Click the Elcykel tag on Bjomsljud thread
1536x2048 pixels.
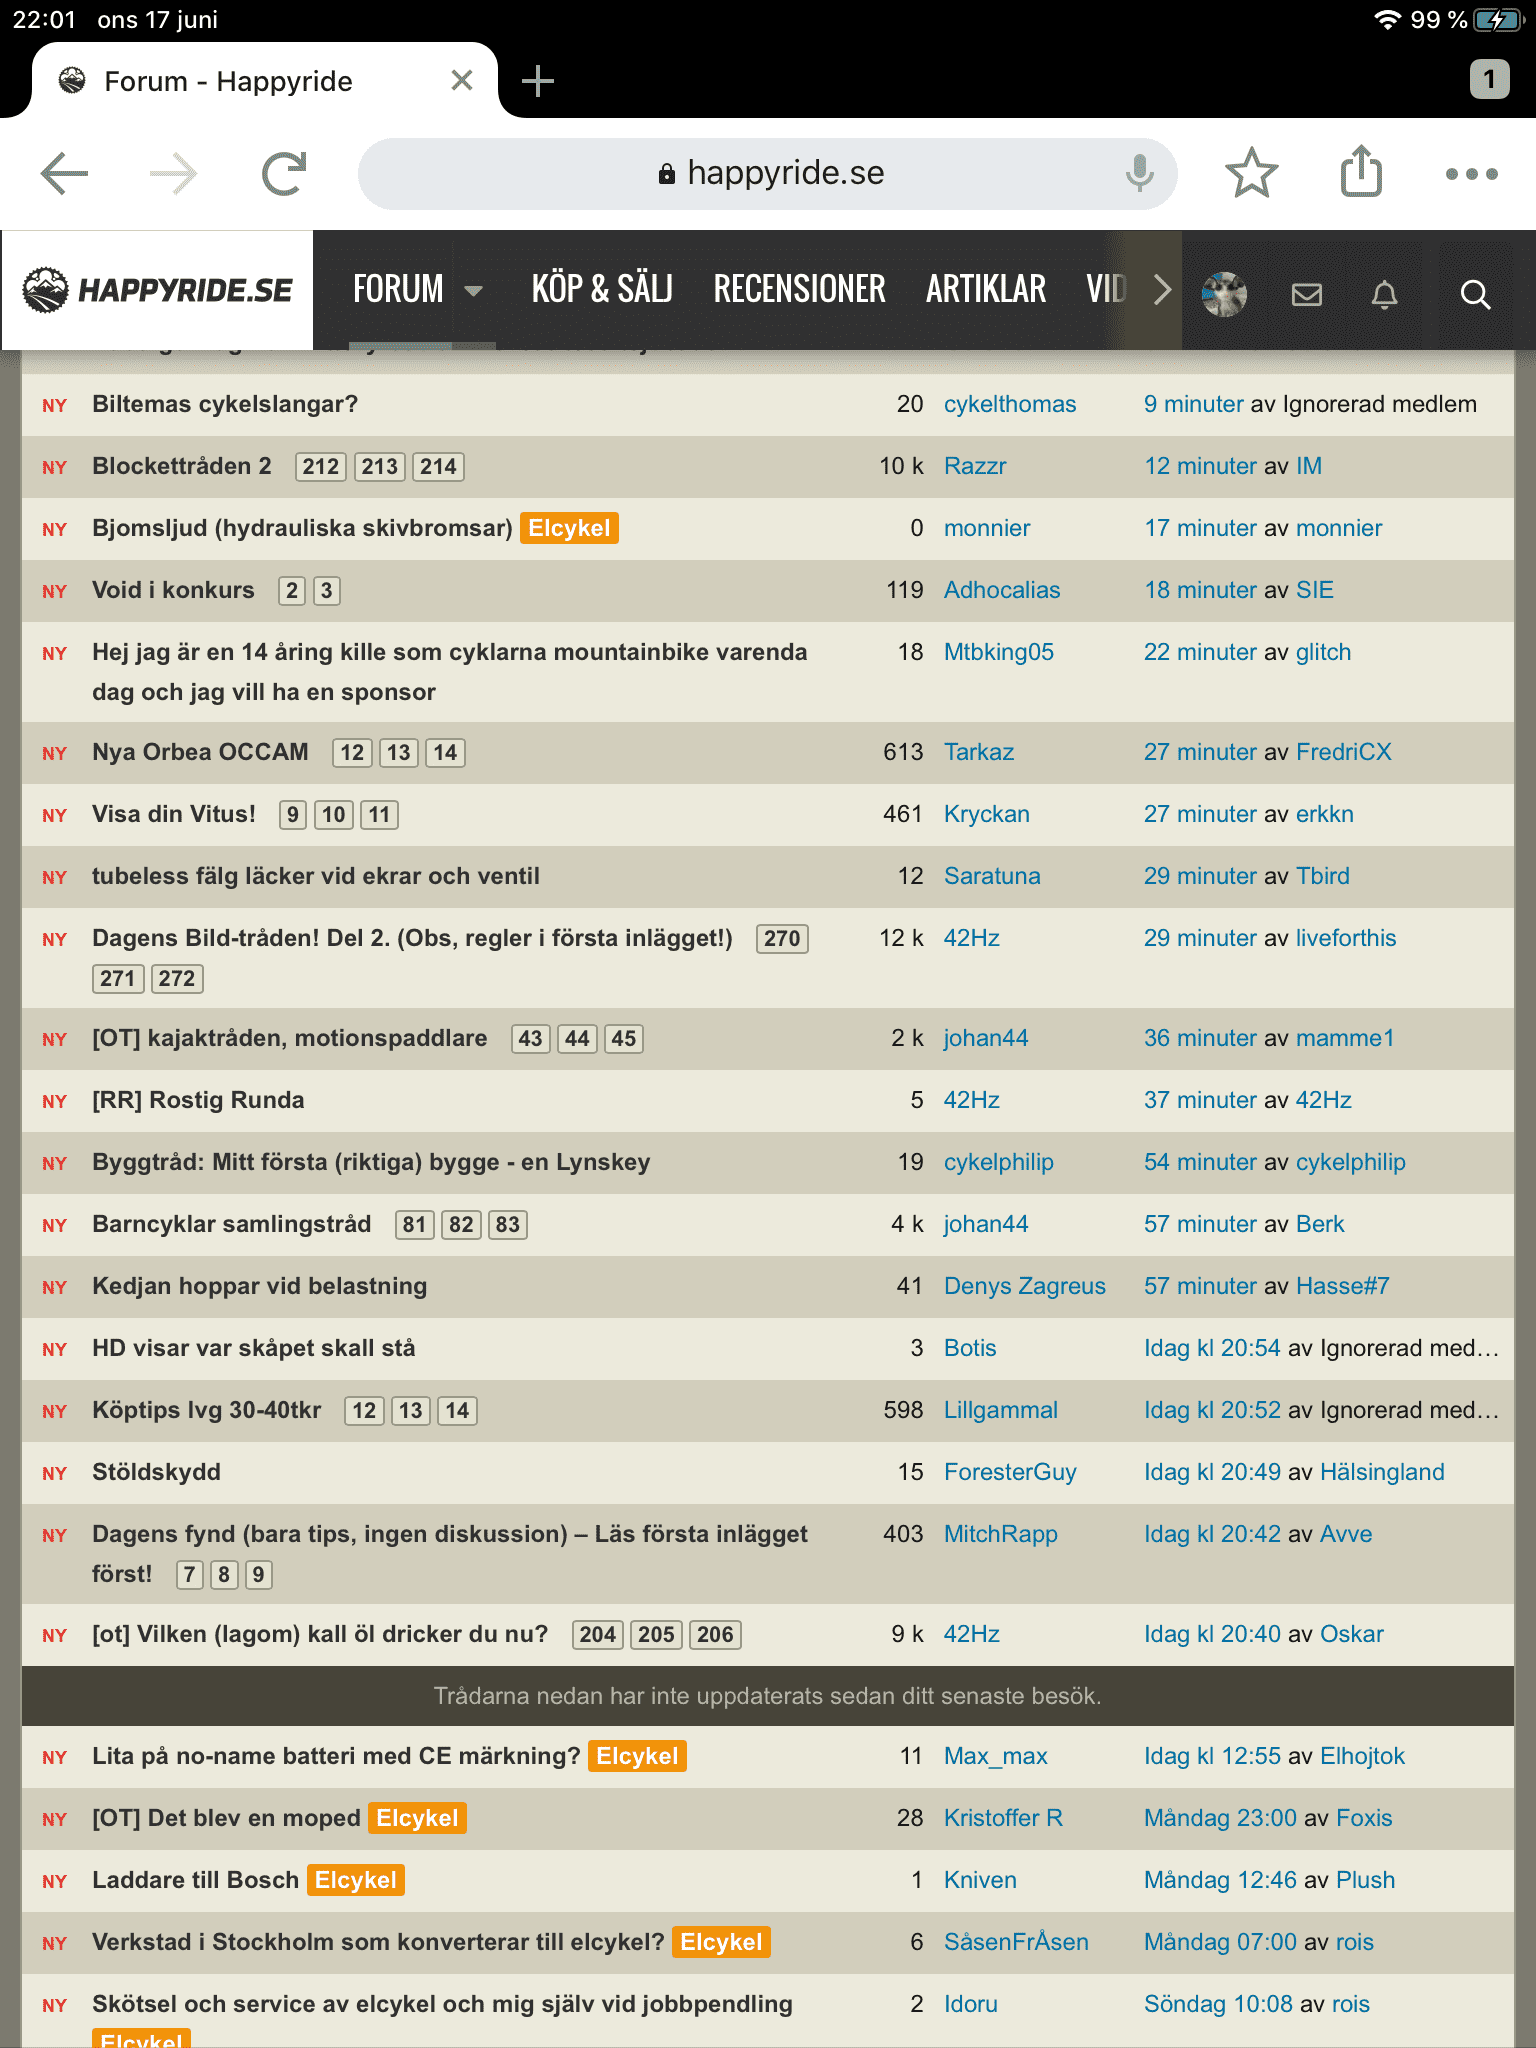pyautogui.click(x=569, y=528)
